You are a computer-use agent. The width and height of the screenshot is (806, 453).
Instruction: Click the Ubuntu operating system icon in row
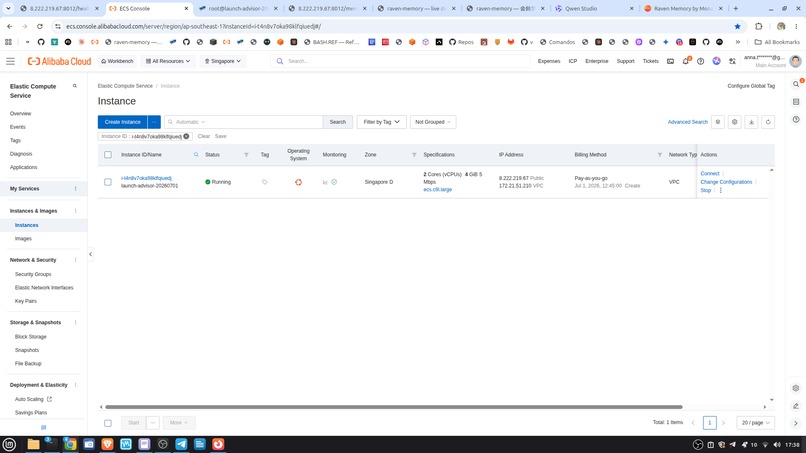298,182
